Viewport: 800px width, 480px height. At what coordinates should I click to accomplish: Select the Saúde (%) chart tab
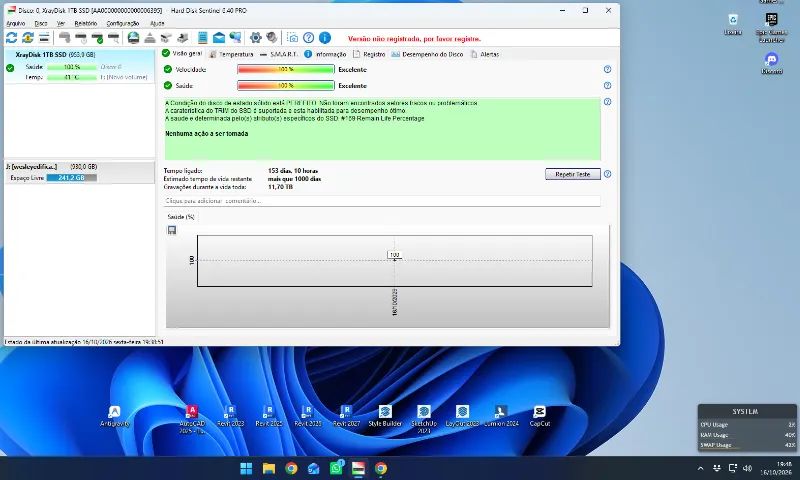tap(181, 217)
